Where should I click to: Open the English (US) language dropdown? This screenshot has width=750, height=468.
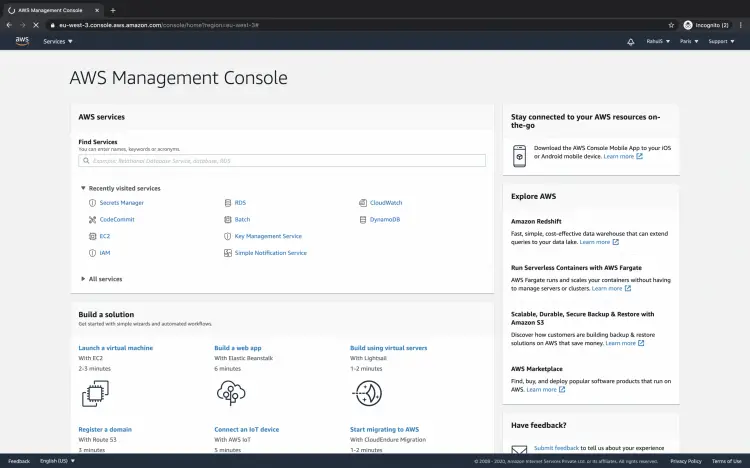[x=57, y=461]
